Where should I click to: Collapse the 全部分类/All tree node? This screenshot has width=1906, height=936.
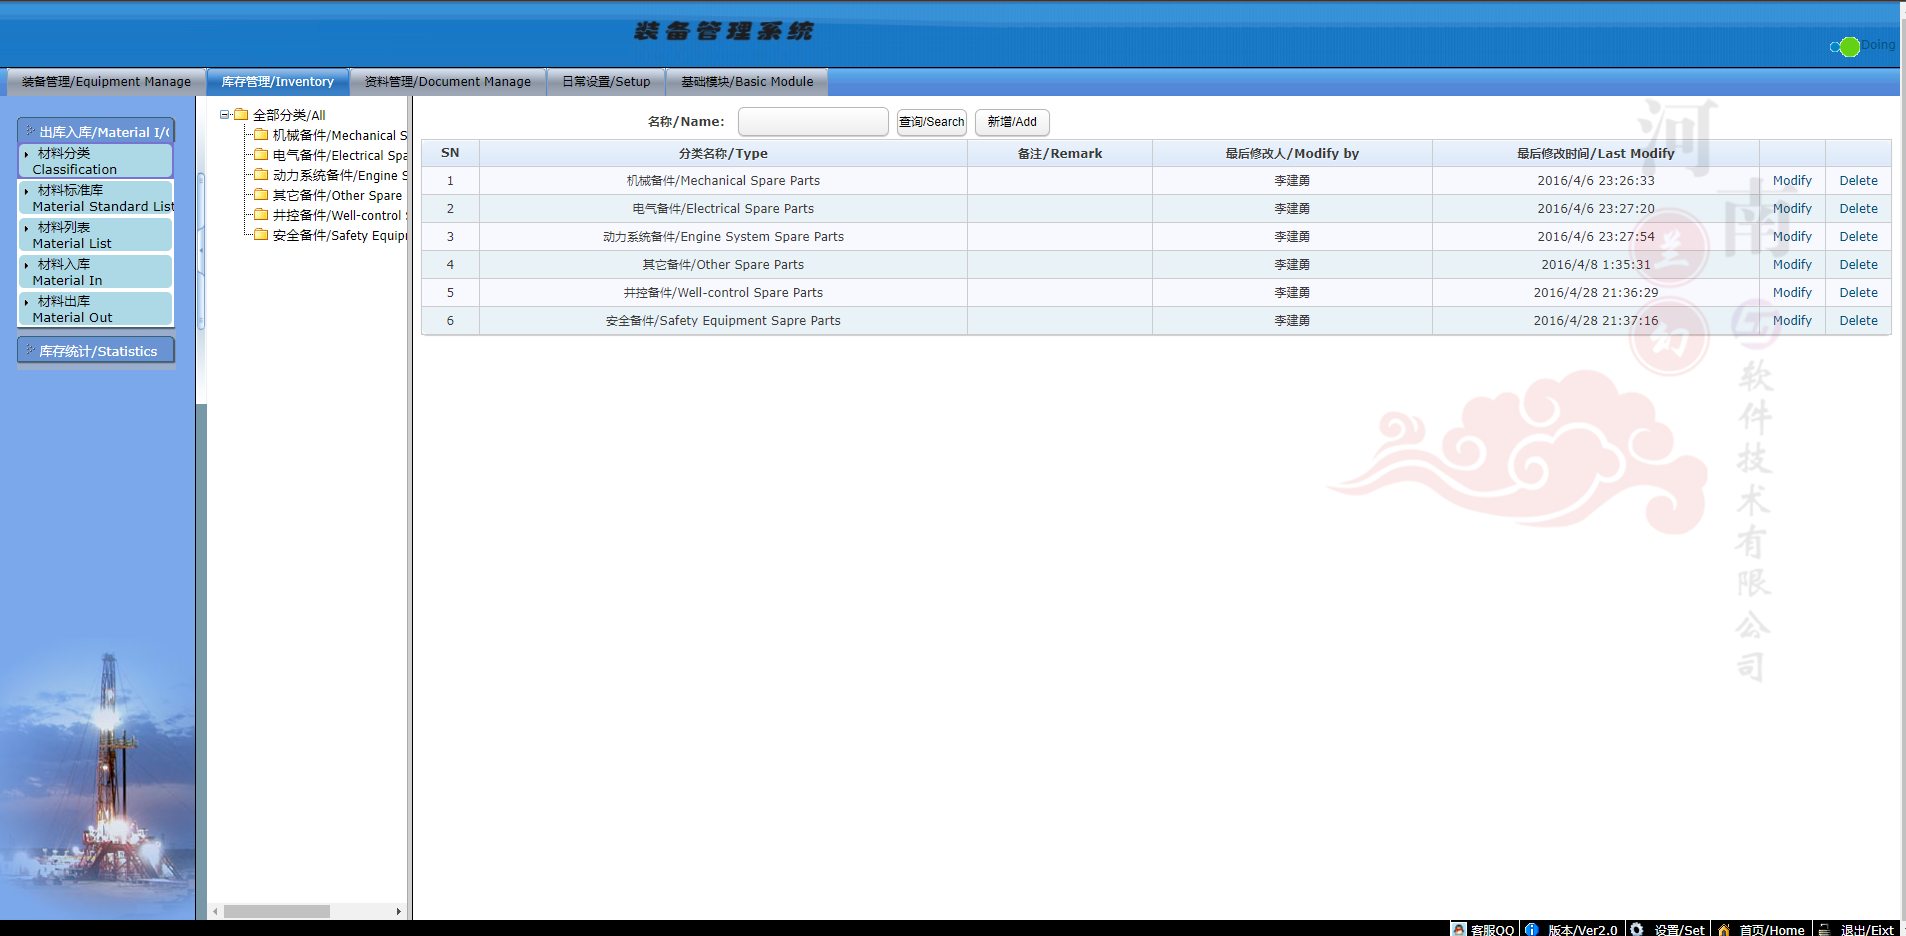pyautogui.click(x=225, y=115)
